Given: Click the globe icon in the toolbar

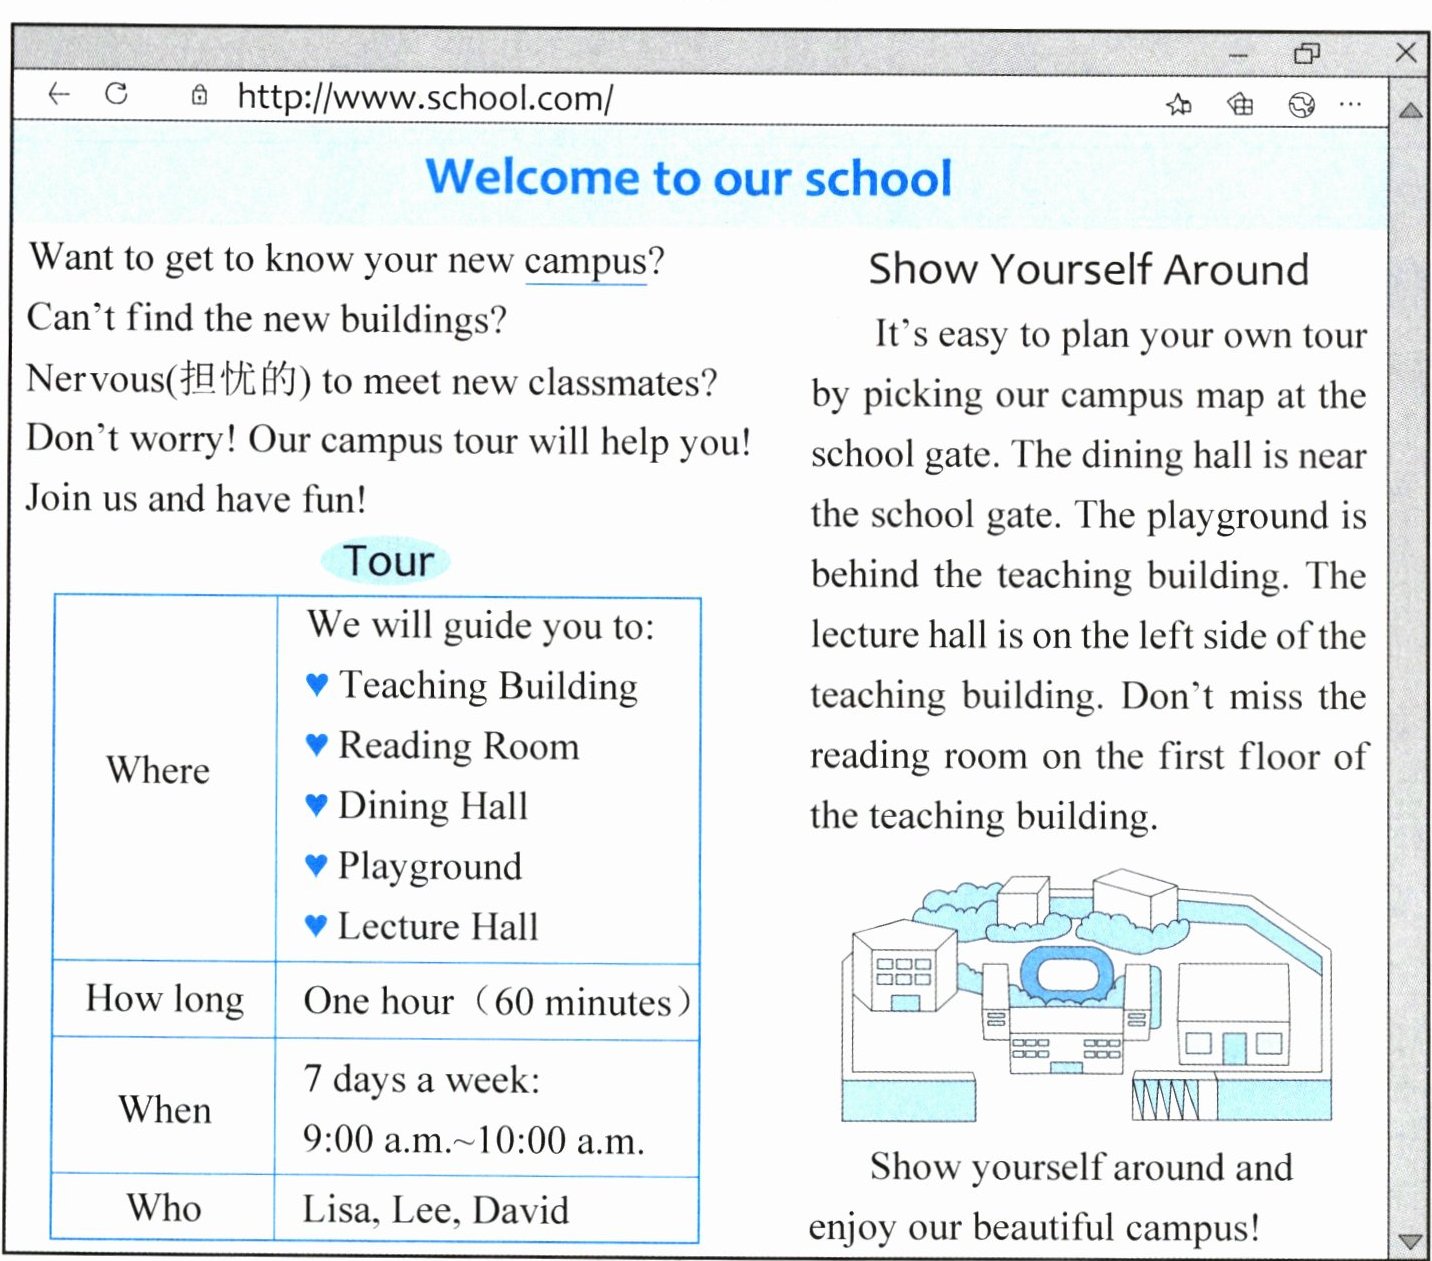Looking at the screenshot, I should click(x=1301, y=105).
